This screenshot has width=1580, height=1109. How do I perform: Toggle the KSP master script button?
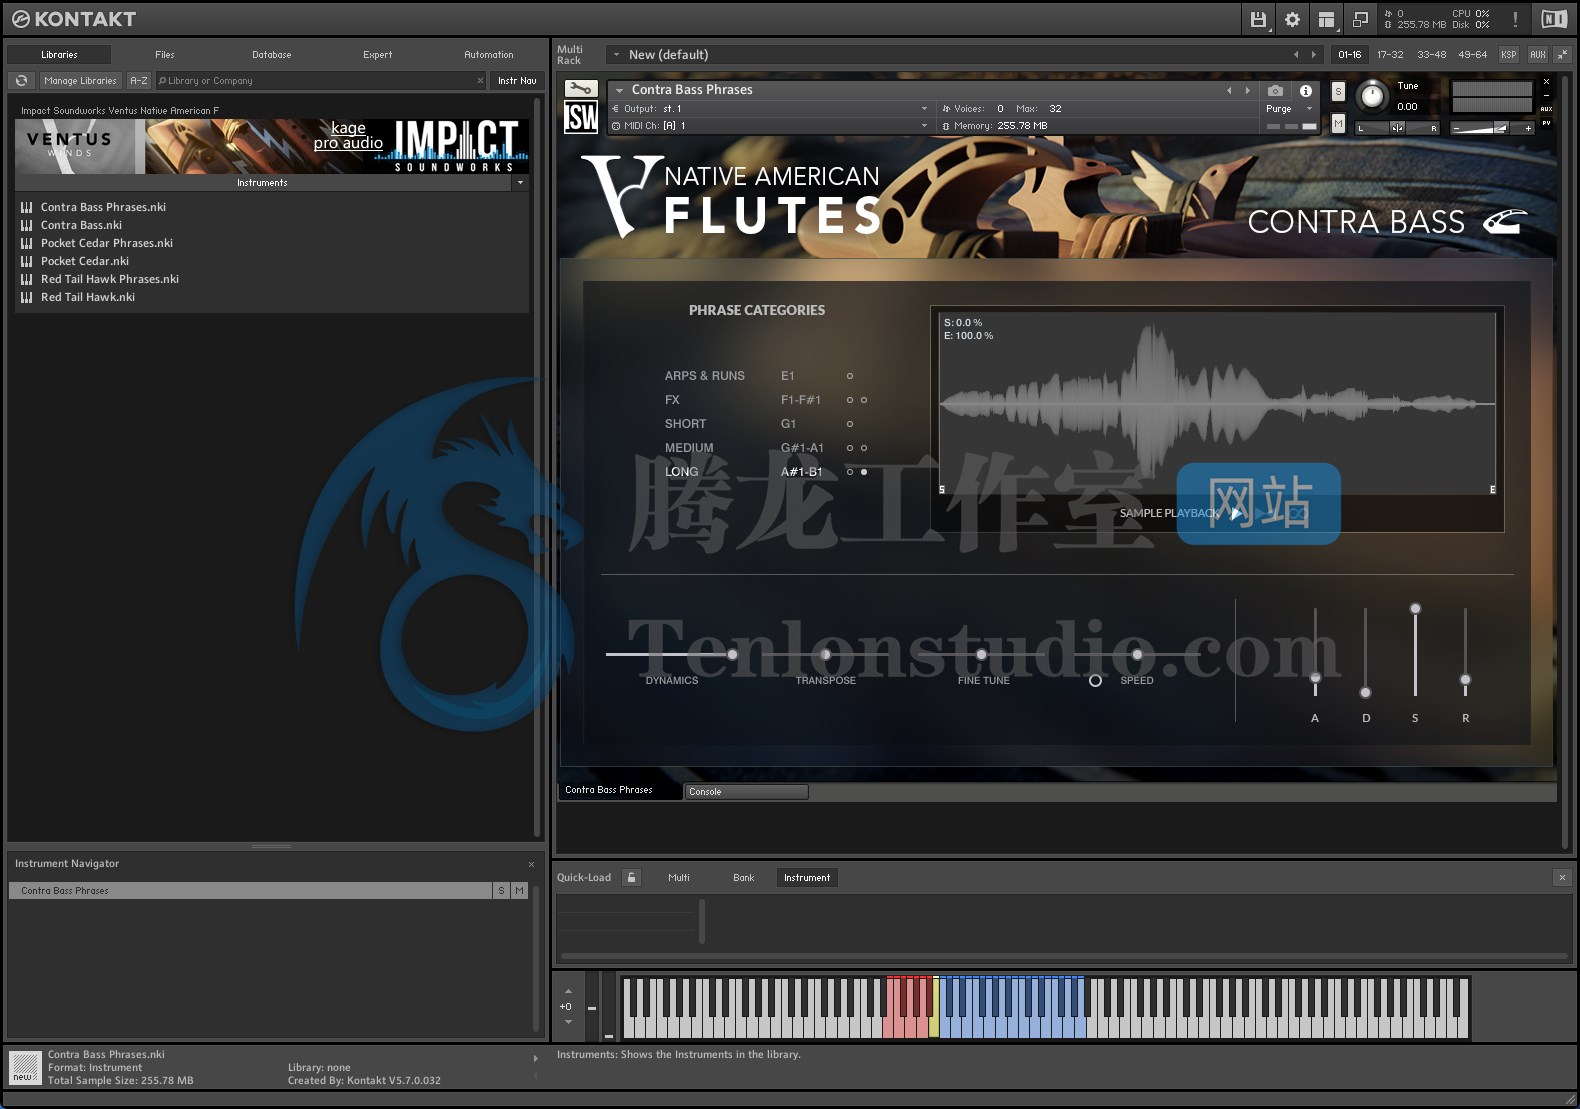click(1508, 54)
